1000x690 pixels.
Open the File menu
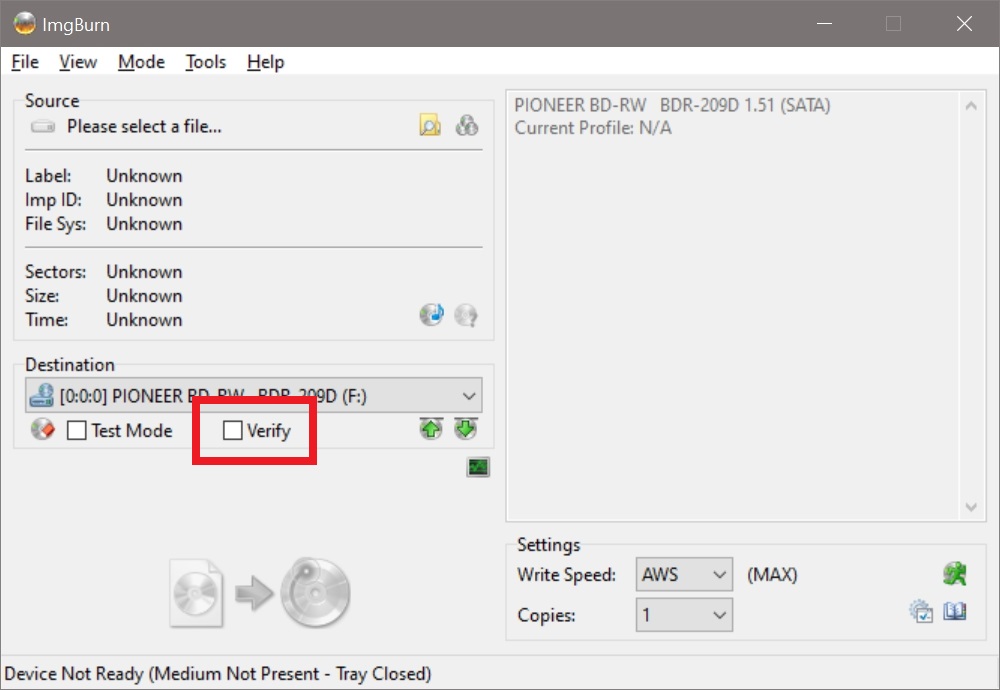coord(25,62)
